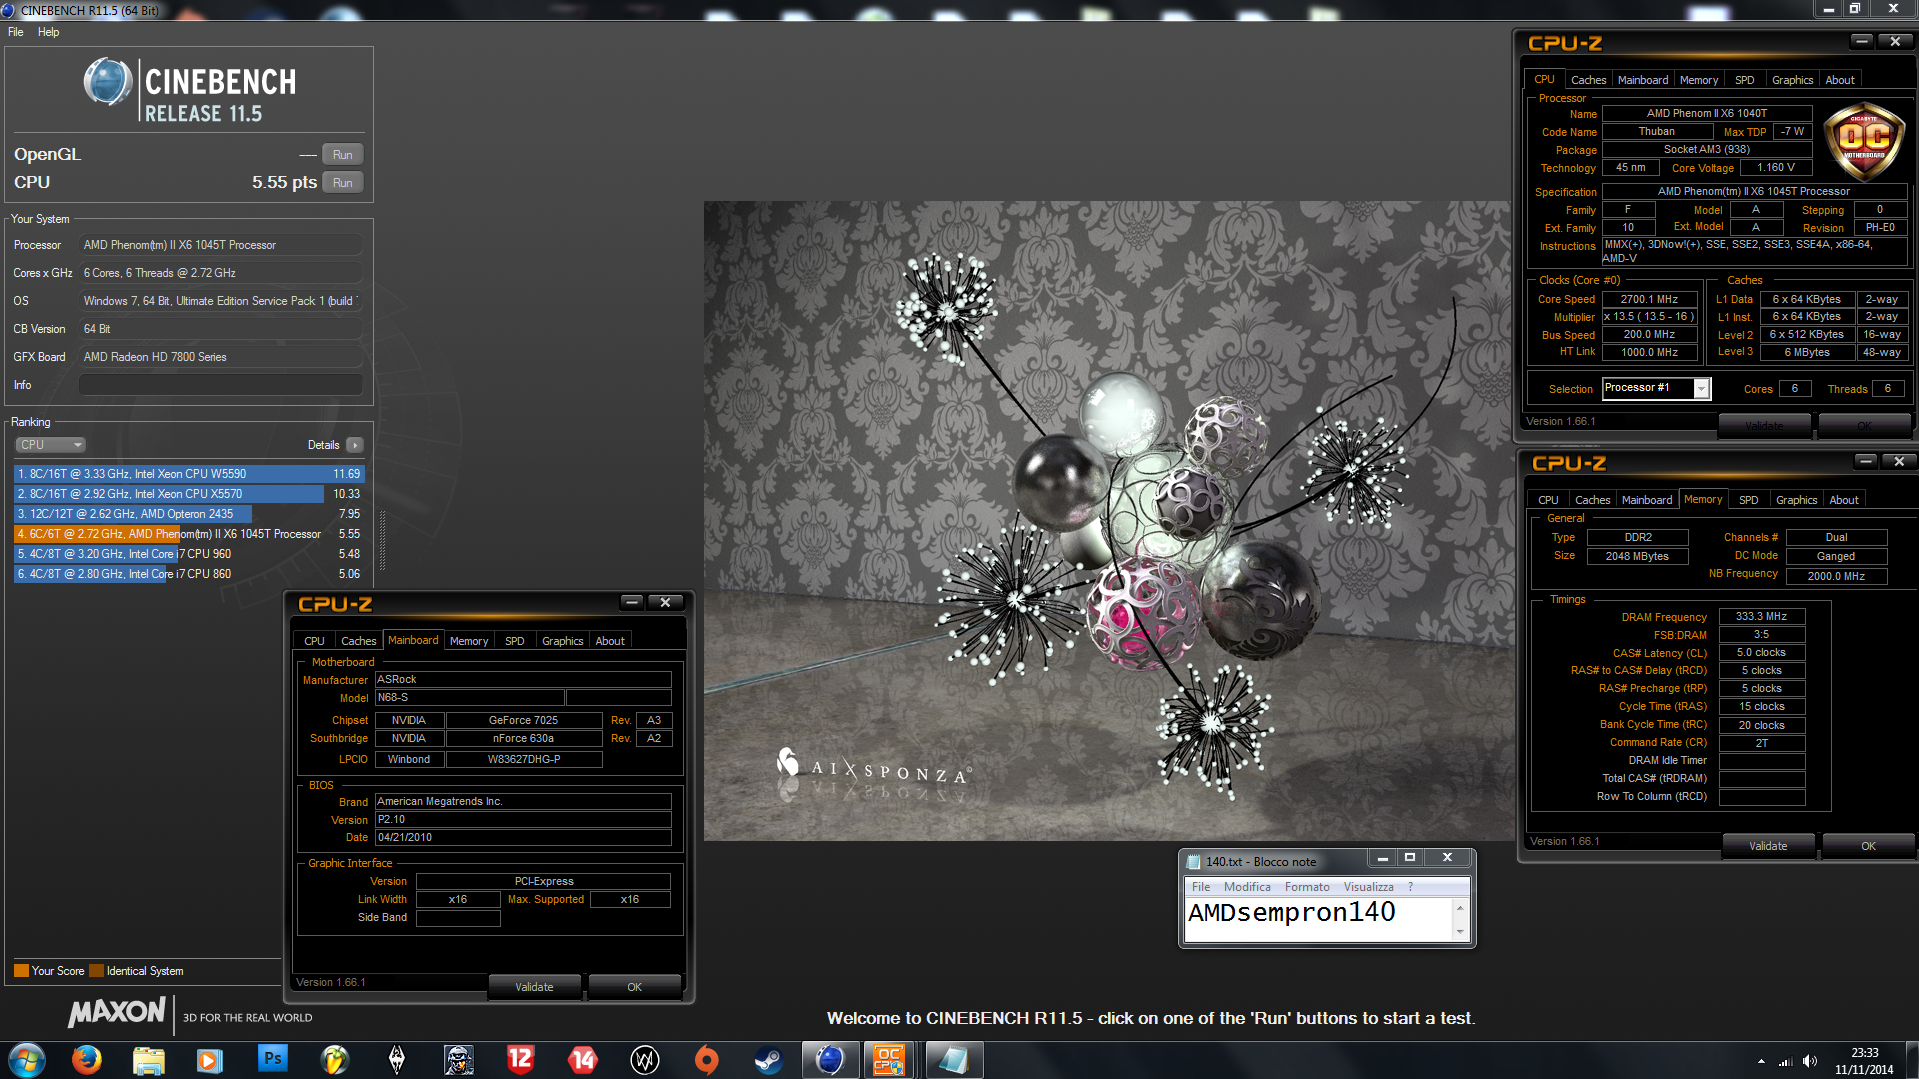This screenshot has width=1919, height=1079.
Task: Select the AMD Opteron 2435 ranking row
Action: tap(189, 514)
